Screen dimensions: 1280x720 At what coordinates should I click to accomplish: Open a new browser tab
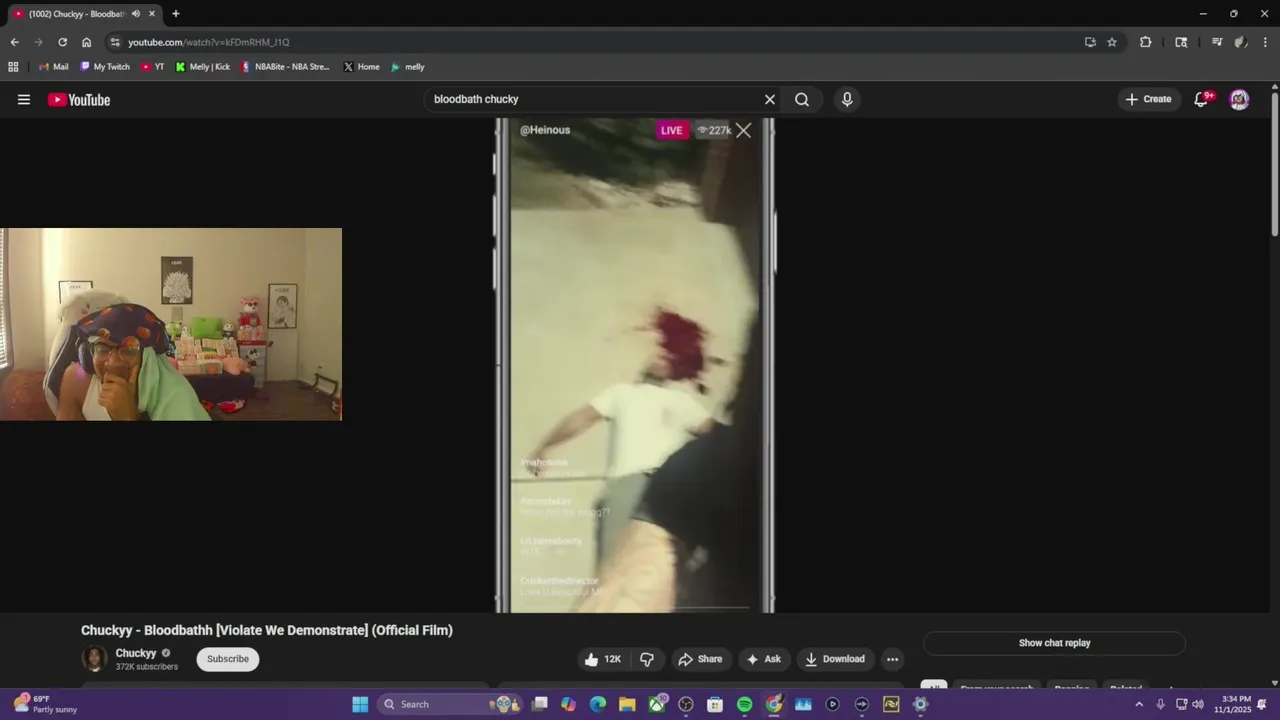pyautogui.click(x=176, y=14)
